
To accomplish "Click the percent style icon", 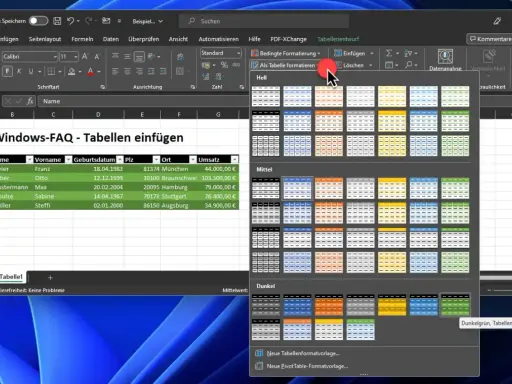I will point(224,65).
